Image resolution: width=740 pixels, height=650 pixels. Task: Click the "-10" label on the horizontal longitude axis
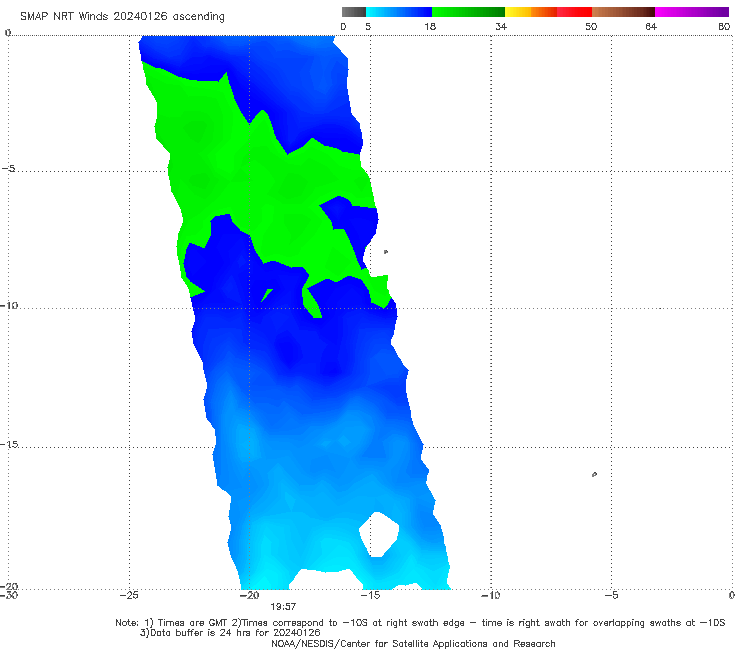click(x=490, y=595)
